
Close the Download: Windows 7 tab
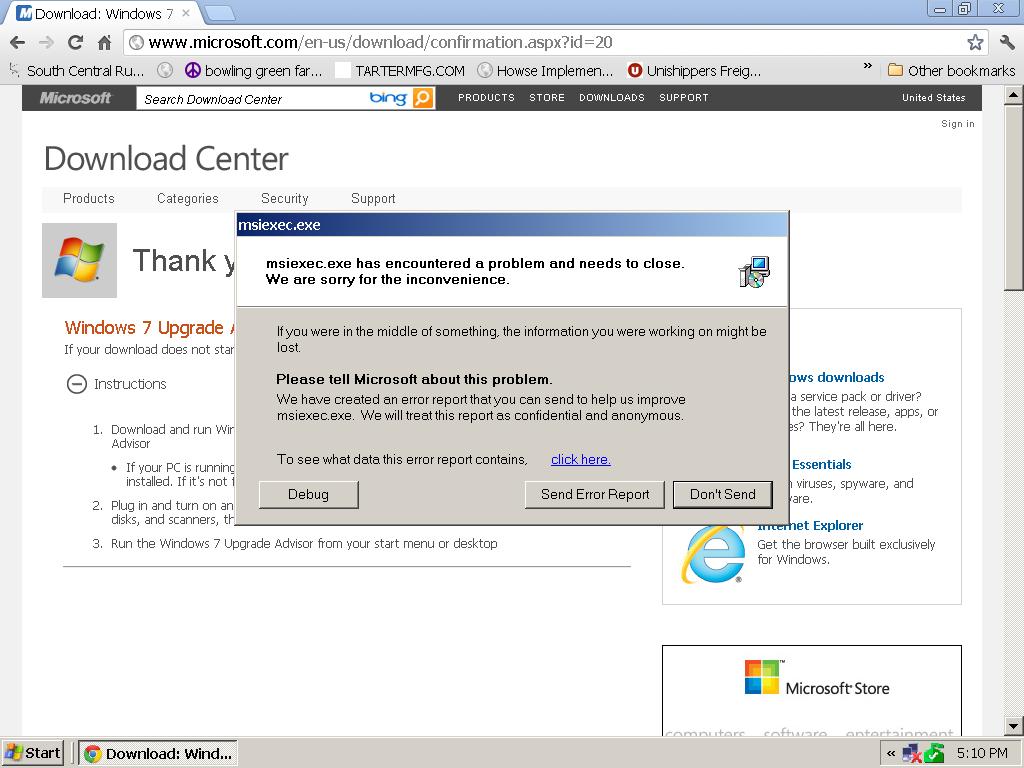[x=186, y=13]
